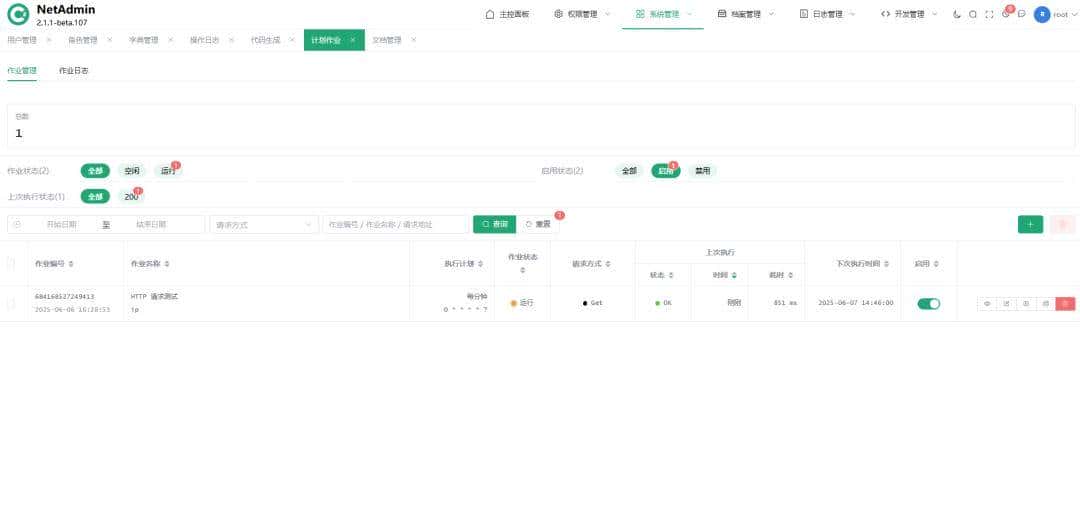Click the header search icon
1080x514 pixels.
(973, 14)
